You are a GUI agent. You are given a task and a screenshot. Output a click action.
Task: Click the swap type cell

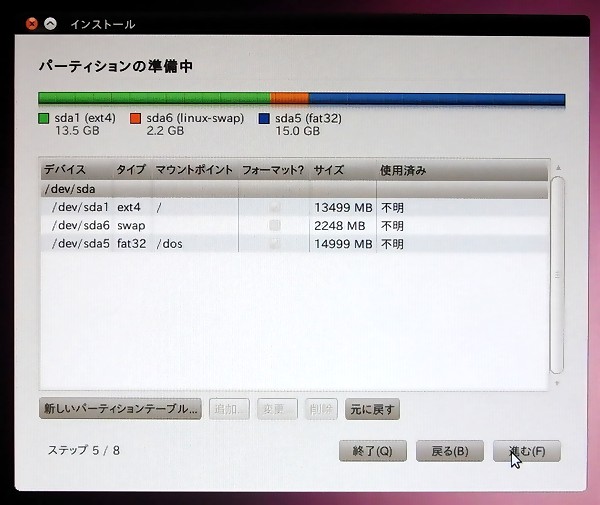(x=131, y=226)
